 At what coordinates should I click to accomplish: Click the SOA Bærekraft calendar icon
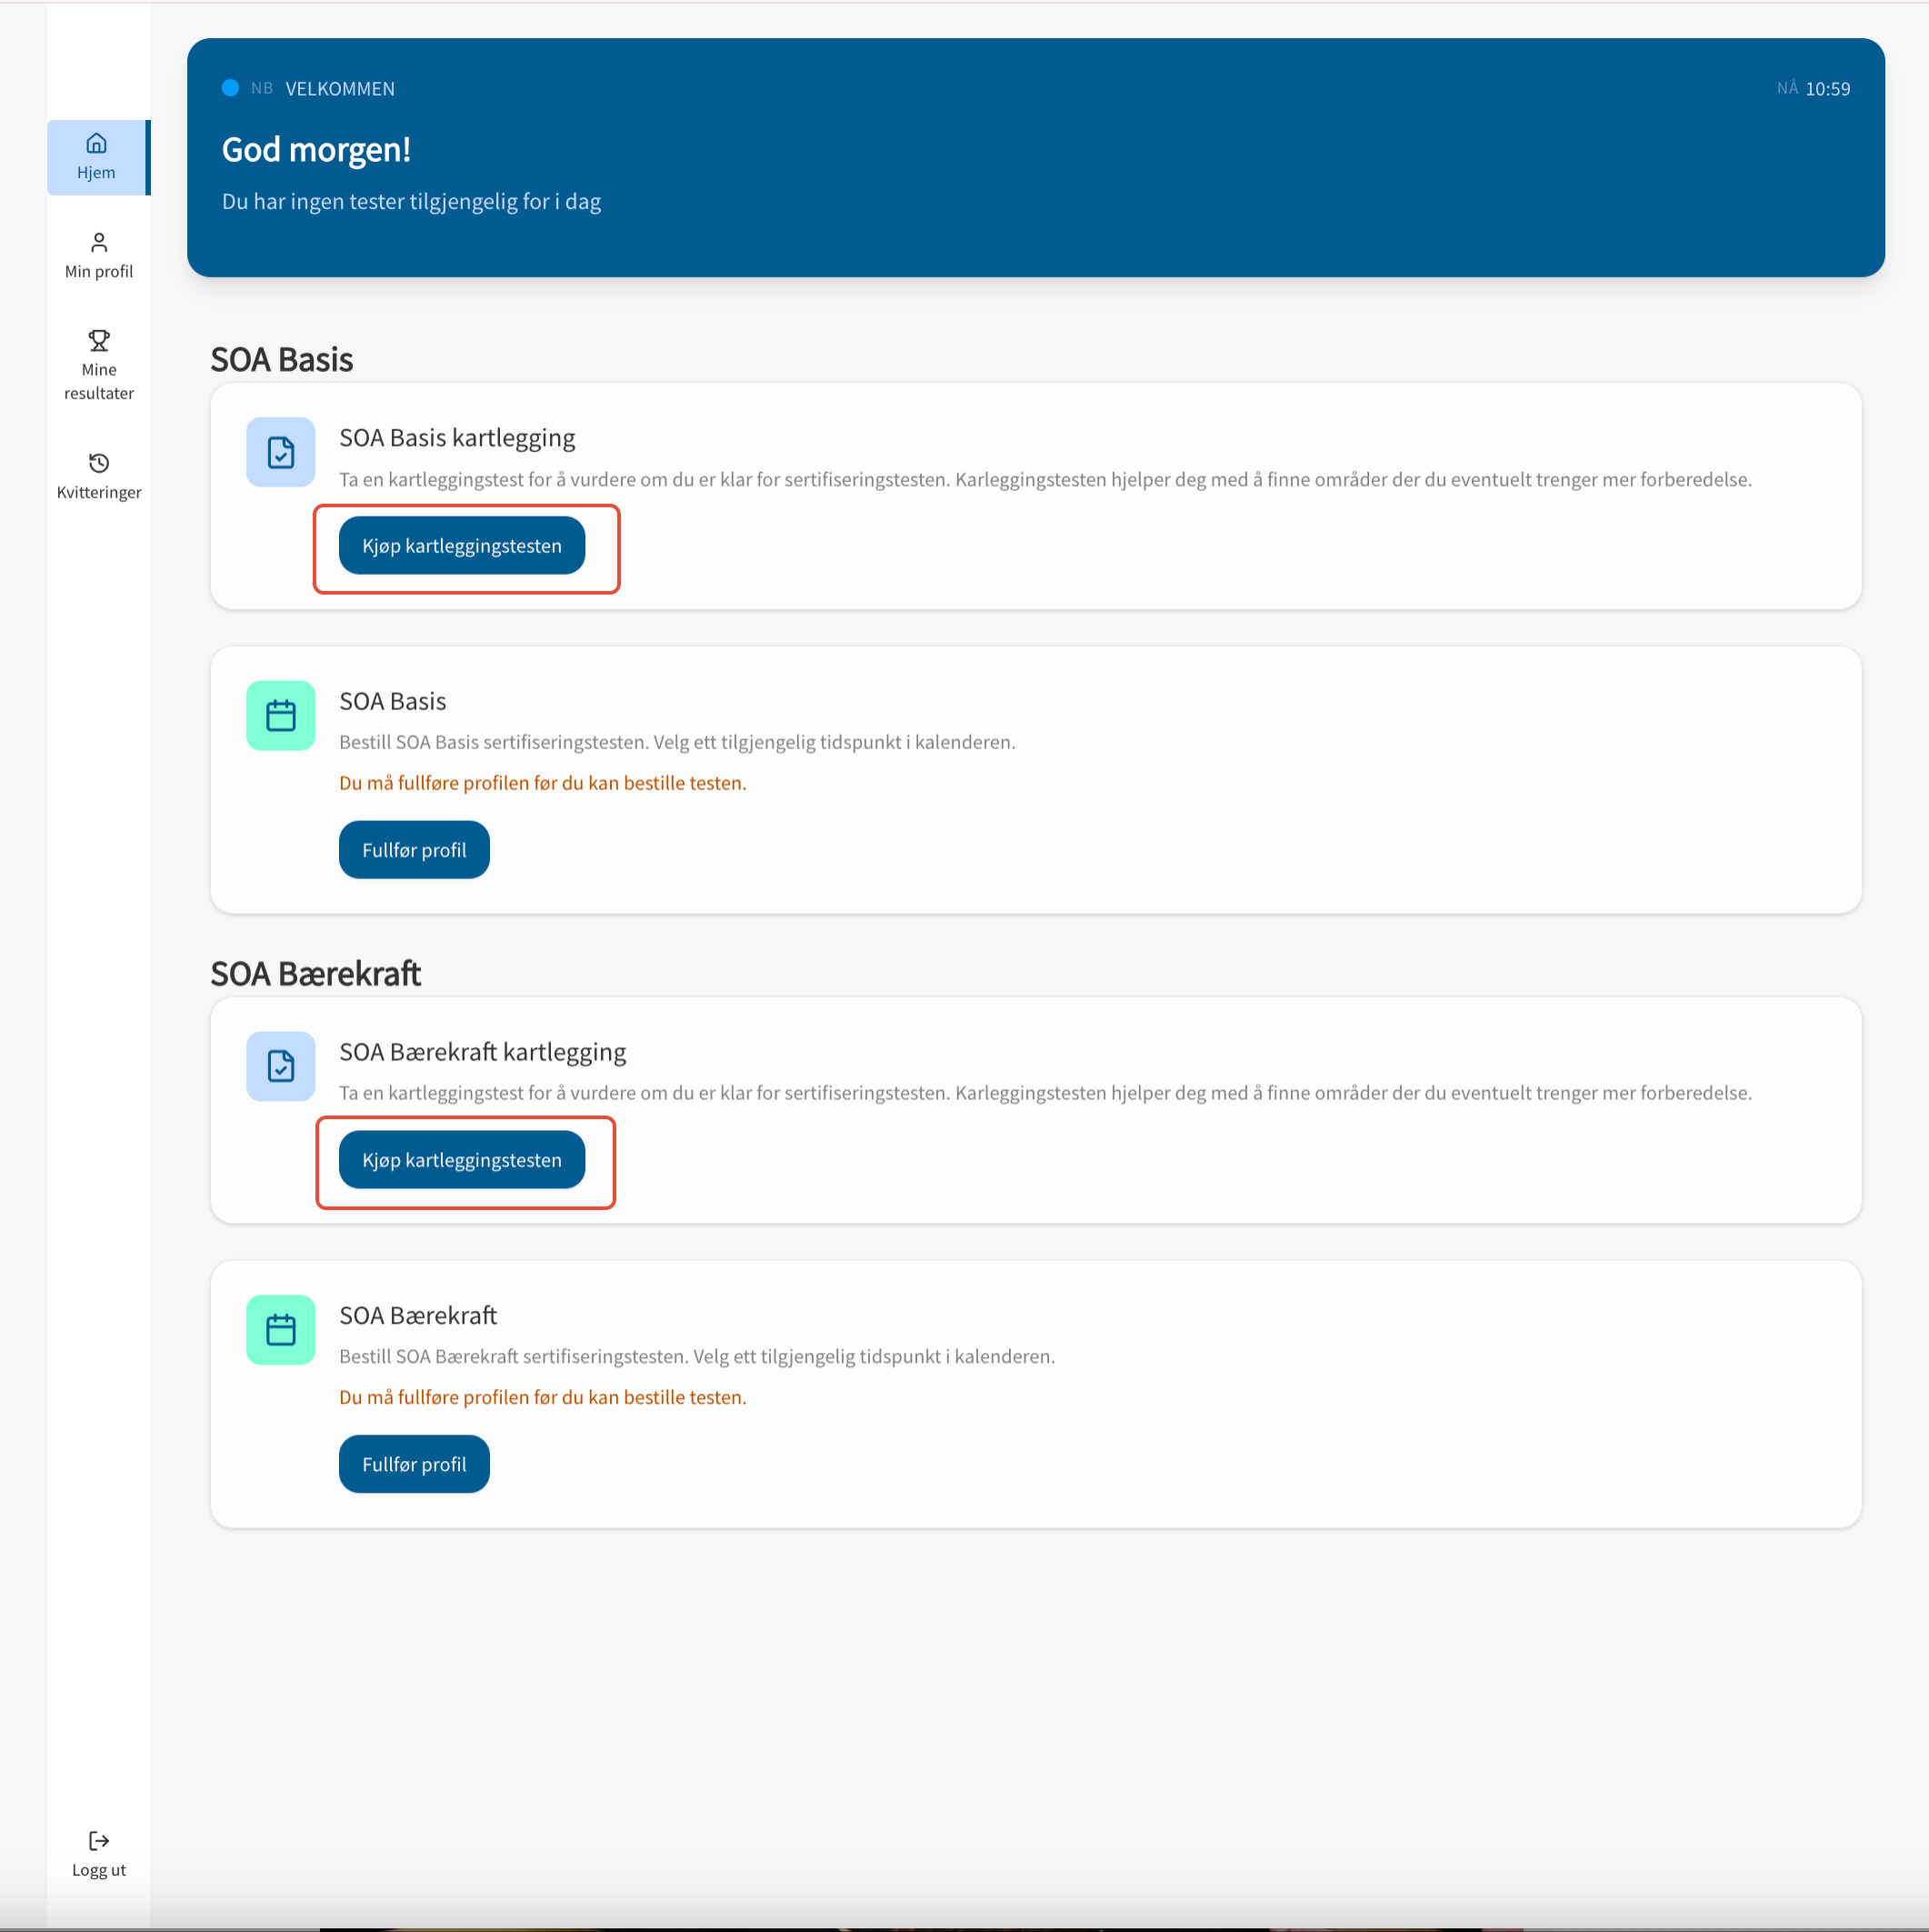click(x=280, y=1330)
